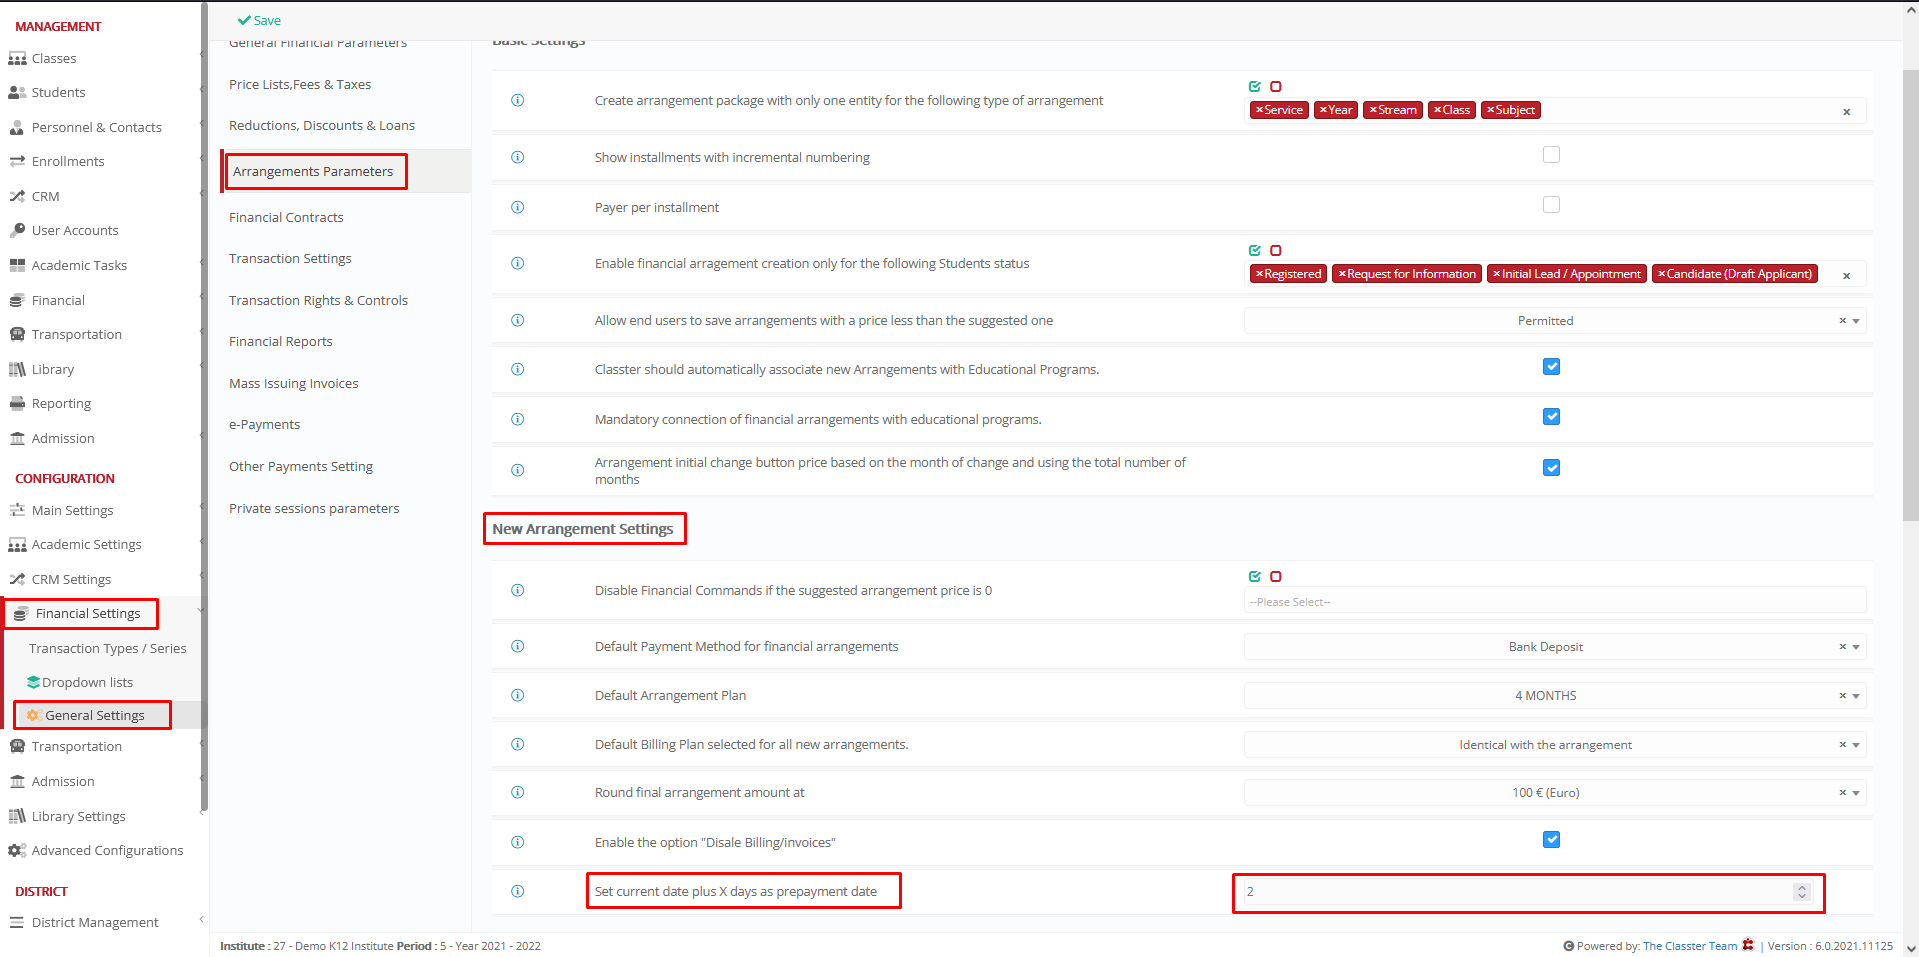Remove the Registered status tag
This screenshot has height=957, width=1919.
(x=1259, y=274)
